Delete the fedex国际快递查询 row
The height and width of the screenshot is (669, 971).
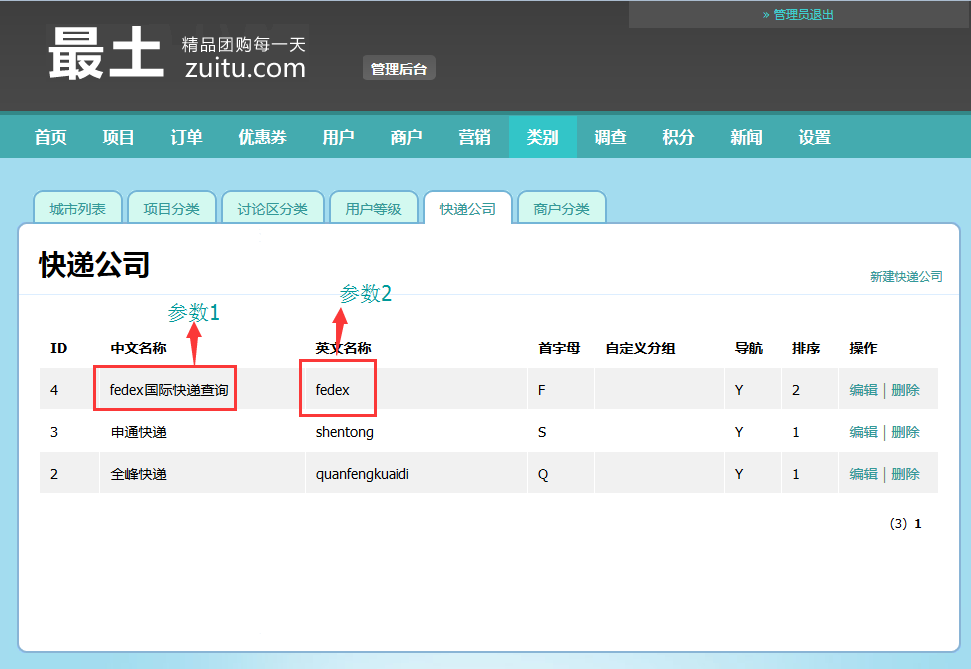point(905,390)
